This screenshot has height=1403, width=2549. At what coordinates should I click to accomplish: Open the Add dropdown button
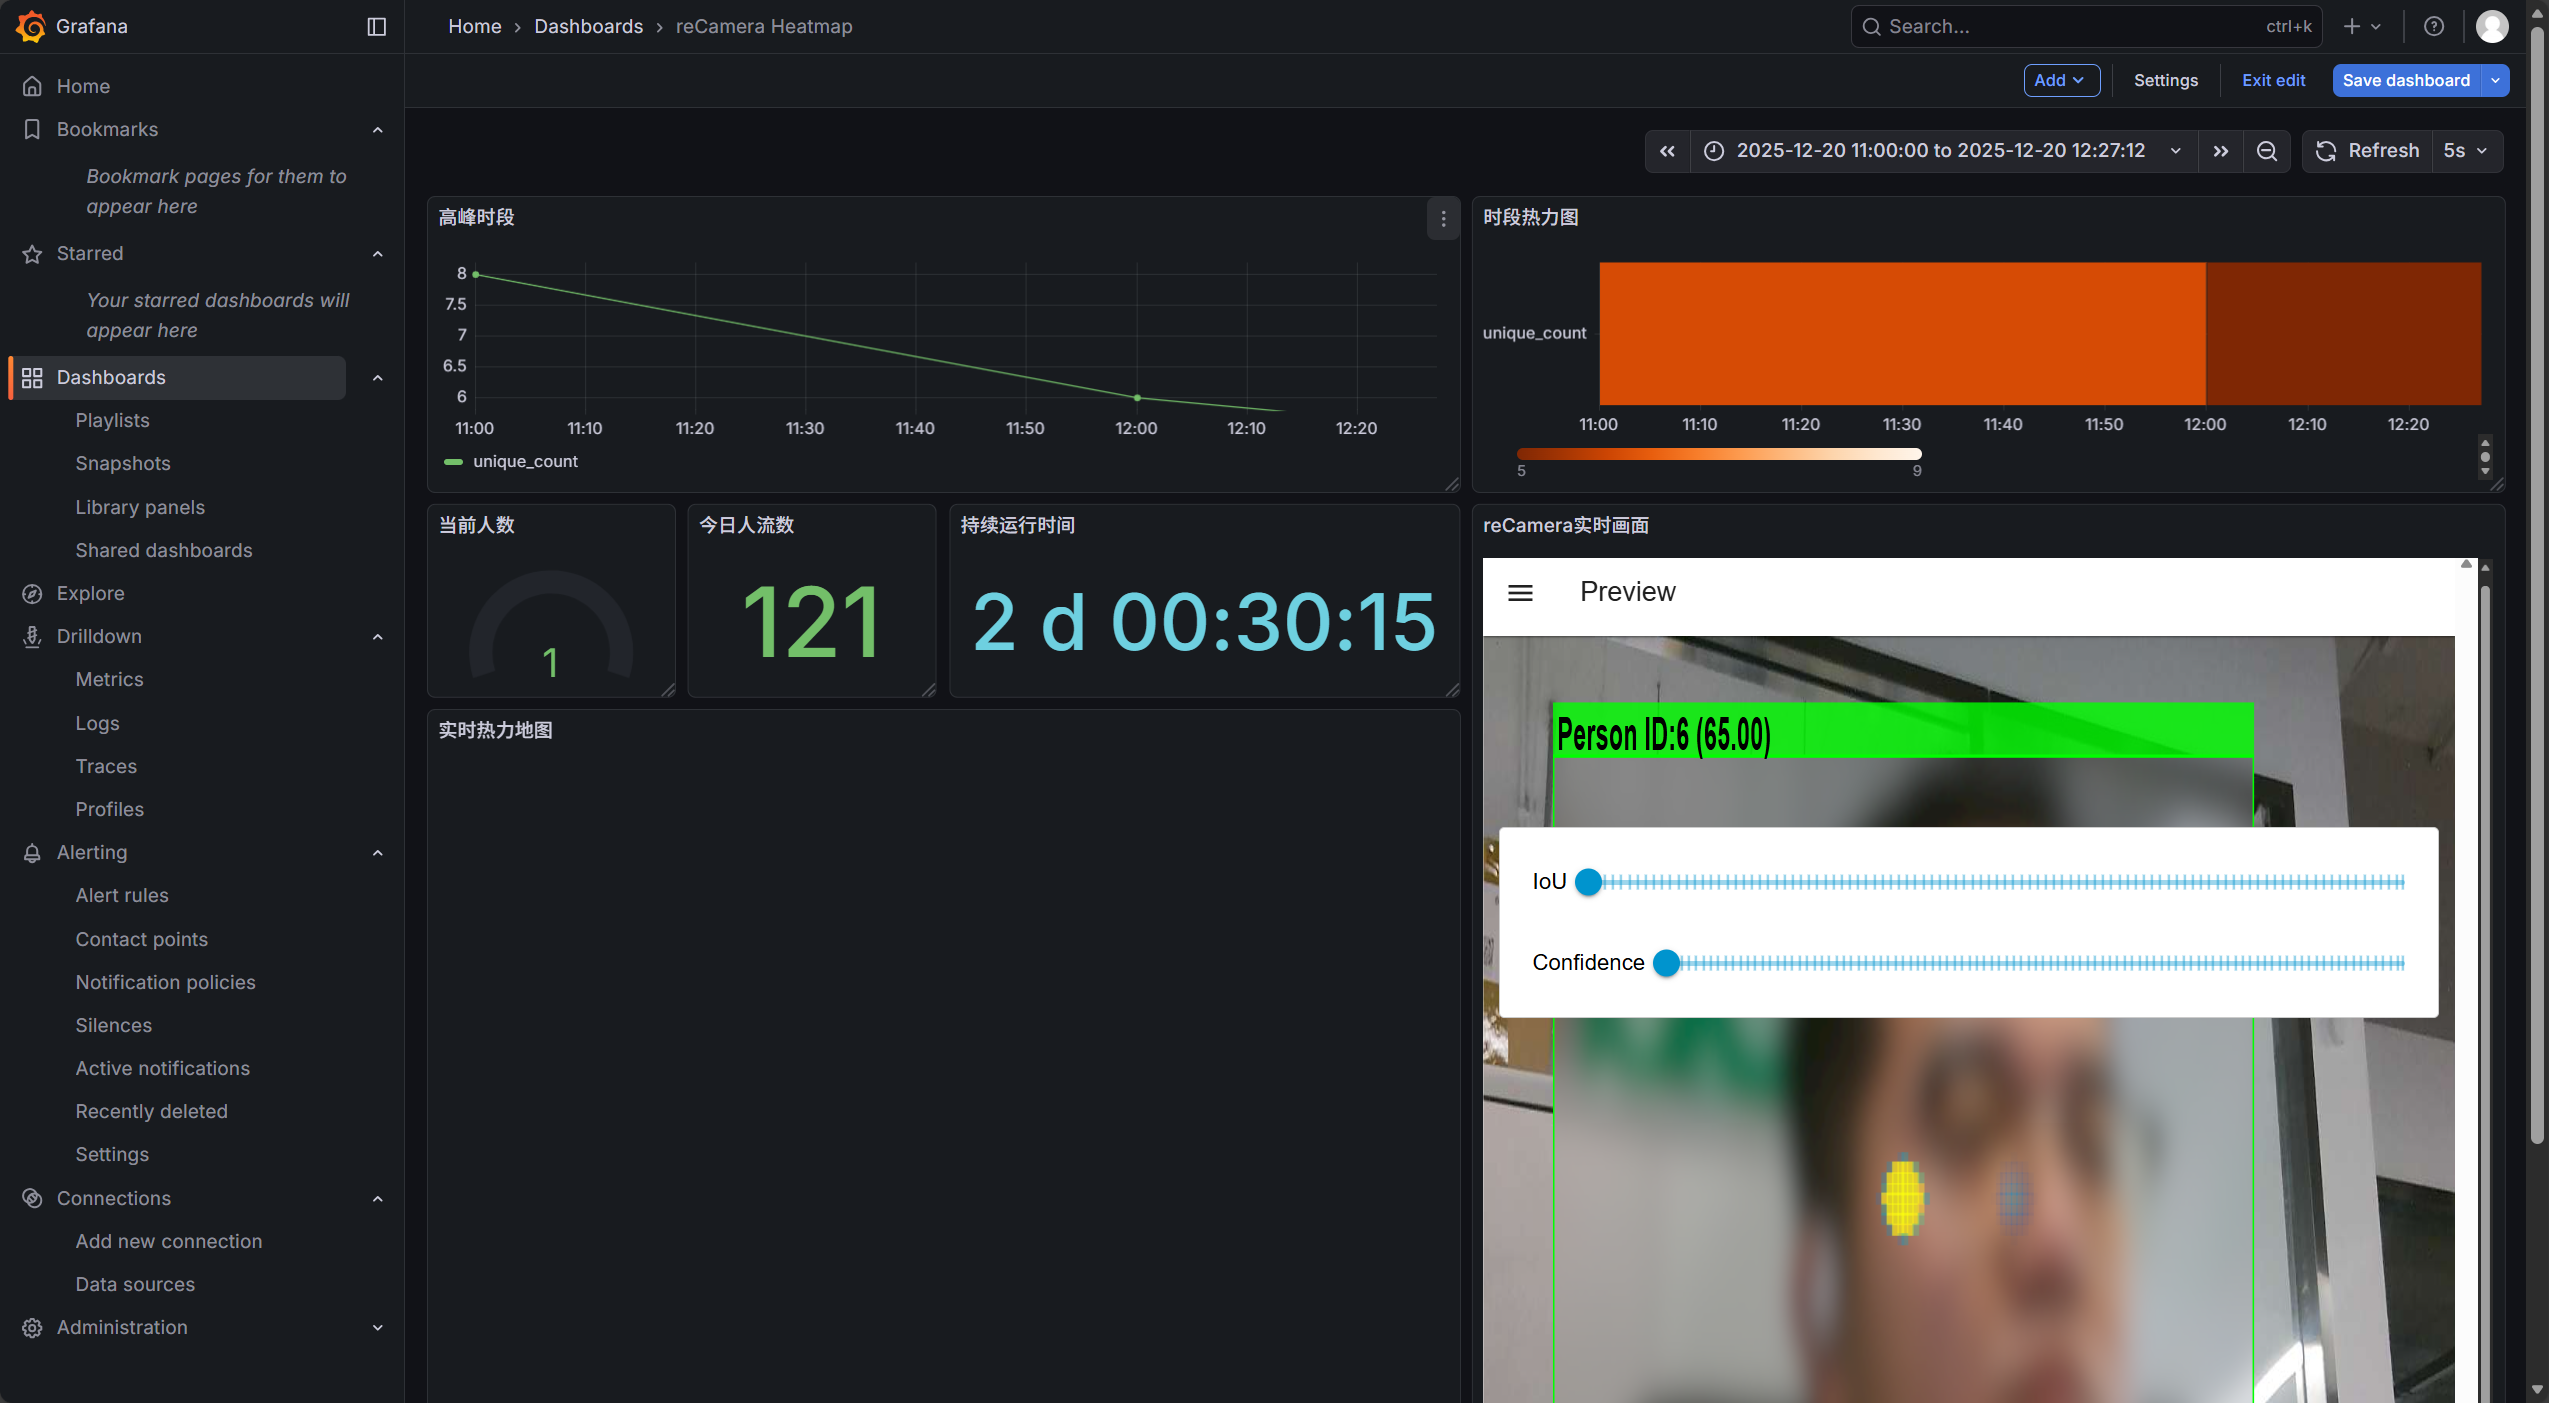pos(2060,81)
